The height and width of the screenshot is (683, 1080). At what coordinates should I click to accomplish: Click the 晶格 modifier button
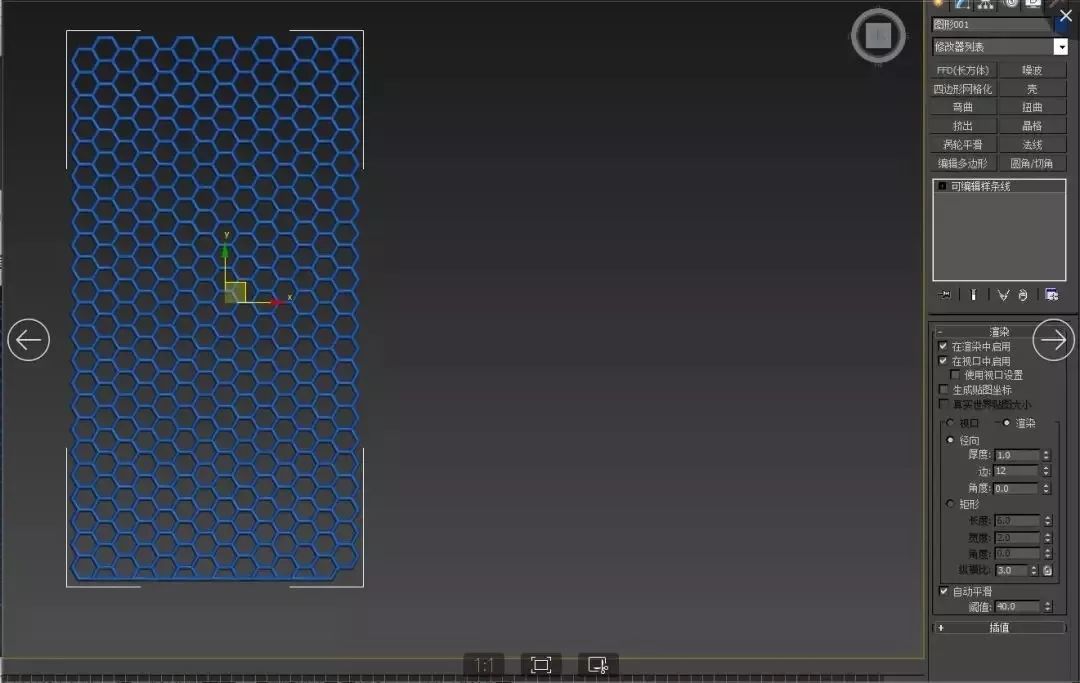[1032, 126]
